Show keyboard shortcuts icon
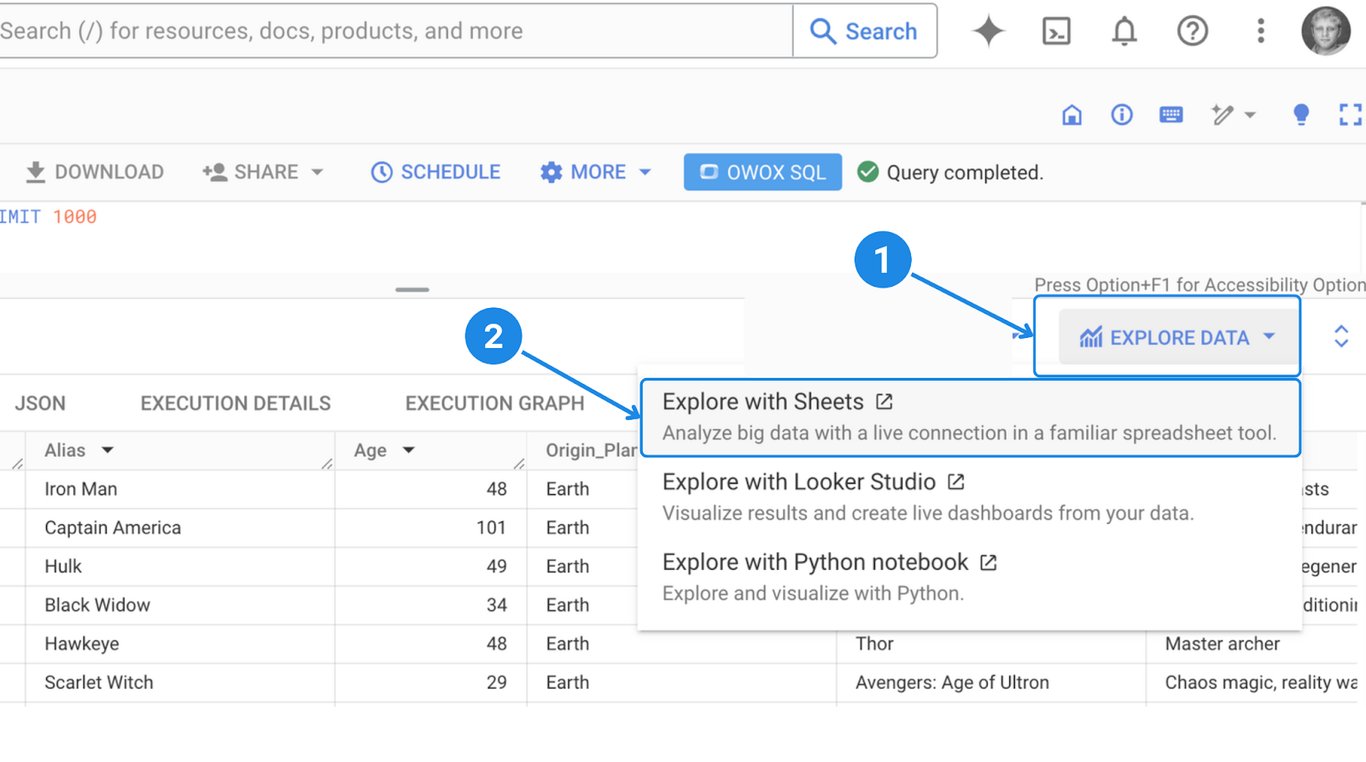Screen dimensions: 1366x762 pos(1171,115)
